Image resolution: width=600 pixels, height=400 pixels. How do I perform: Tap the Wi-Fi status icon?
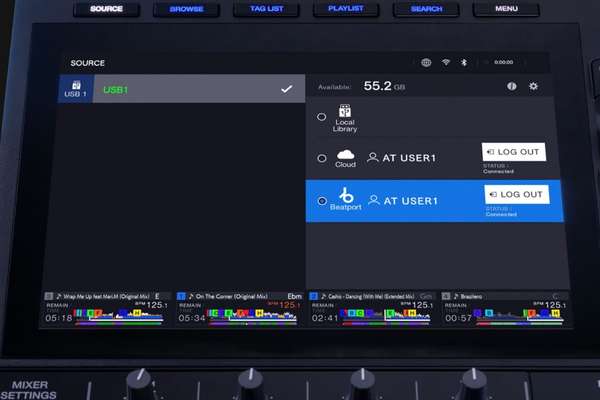(446, 62)
